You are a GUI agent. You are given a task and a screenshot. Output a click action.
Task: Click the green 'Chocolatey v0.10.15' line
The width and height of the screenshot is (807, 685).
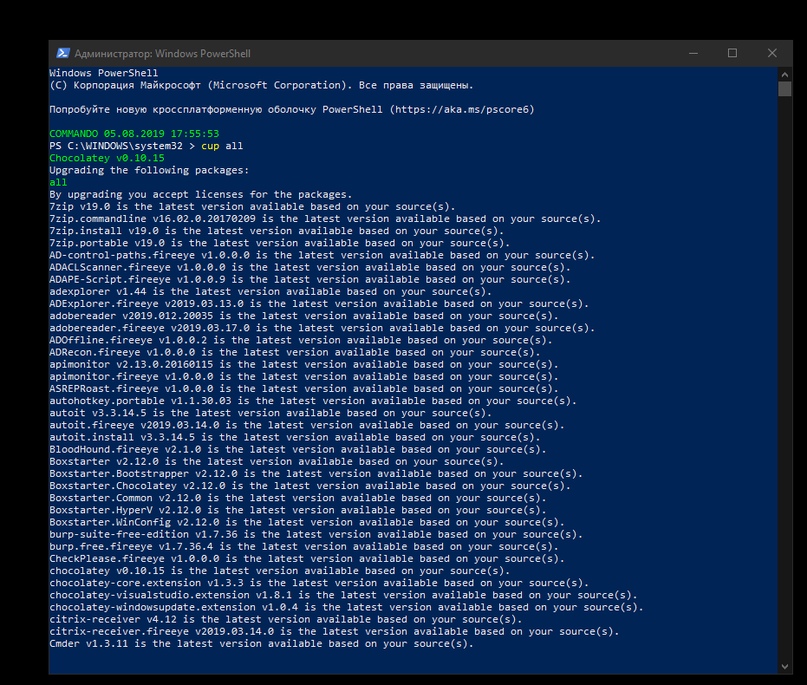[x=107, y=158]
